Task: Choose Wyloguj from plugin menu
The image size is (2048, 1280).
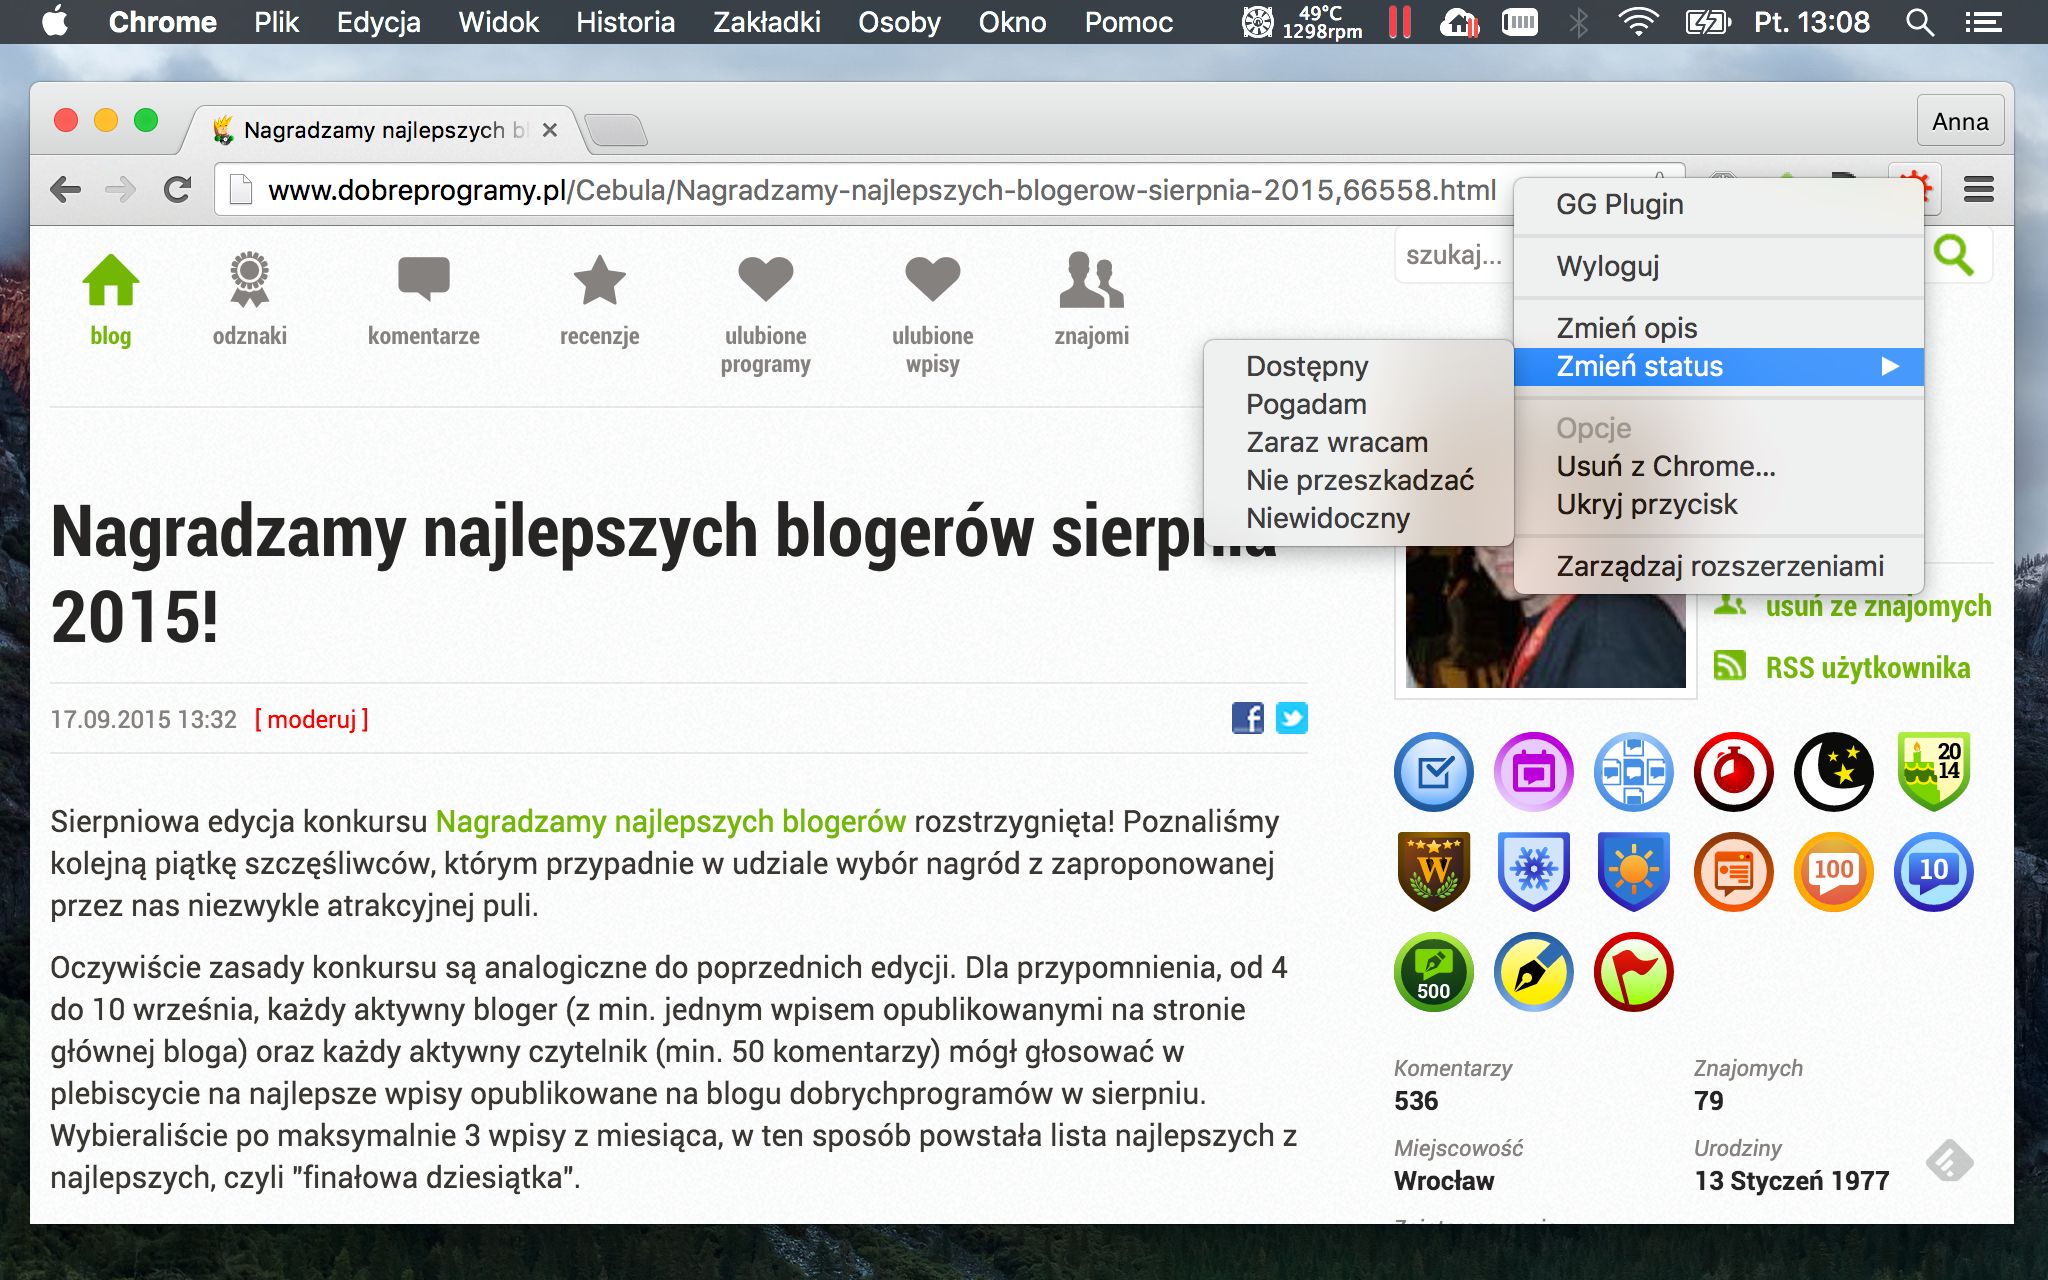Action: tap(1607, 266)
